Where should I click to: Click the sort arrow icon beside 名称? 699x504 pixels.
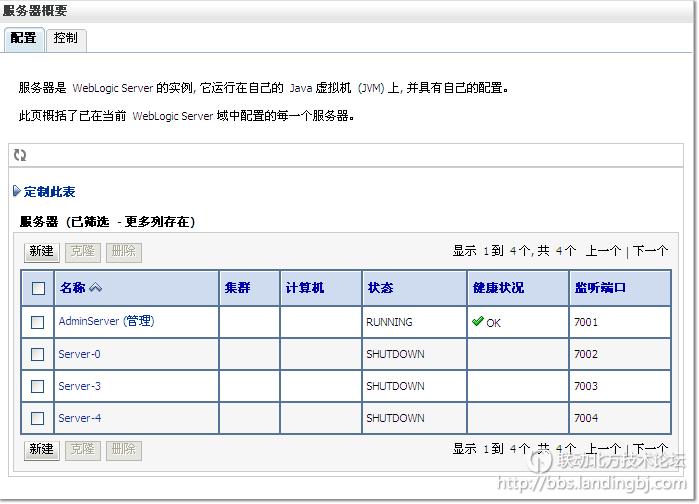(95, 288)
